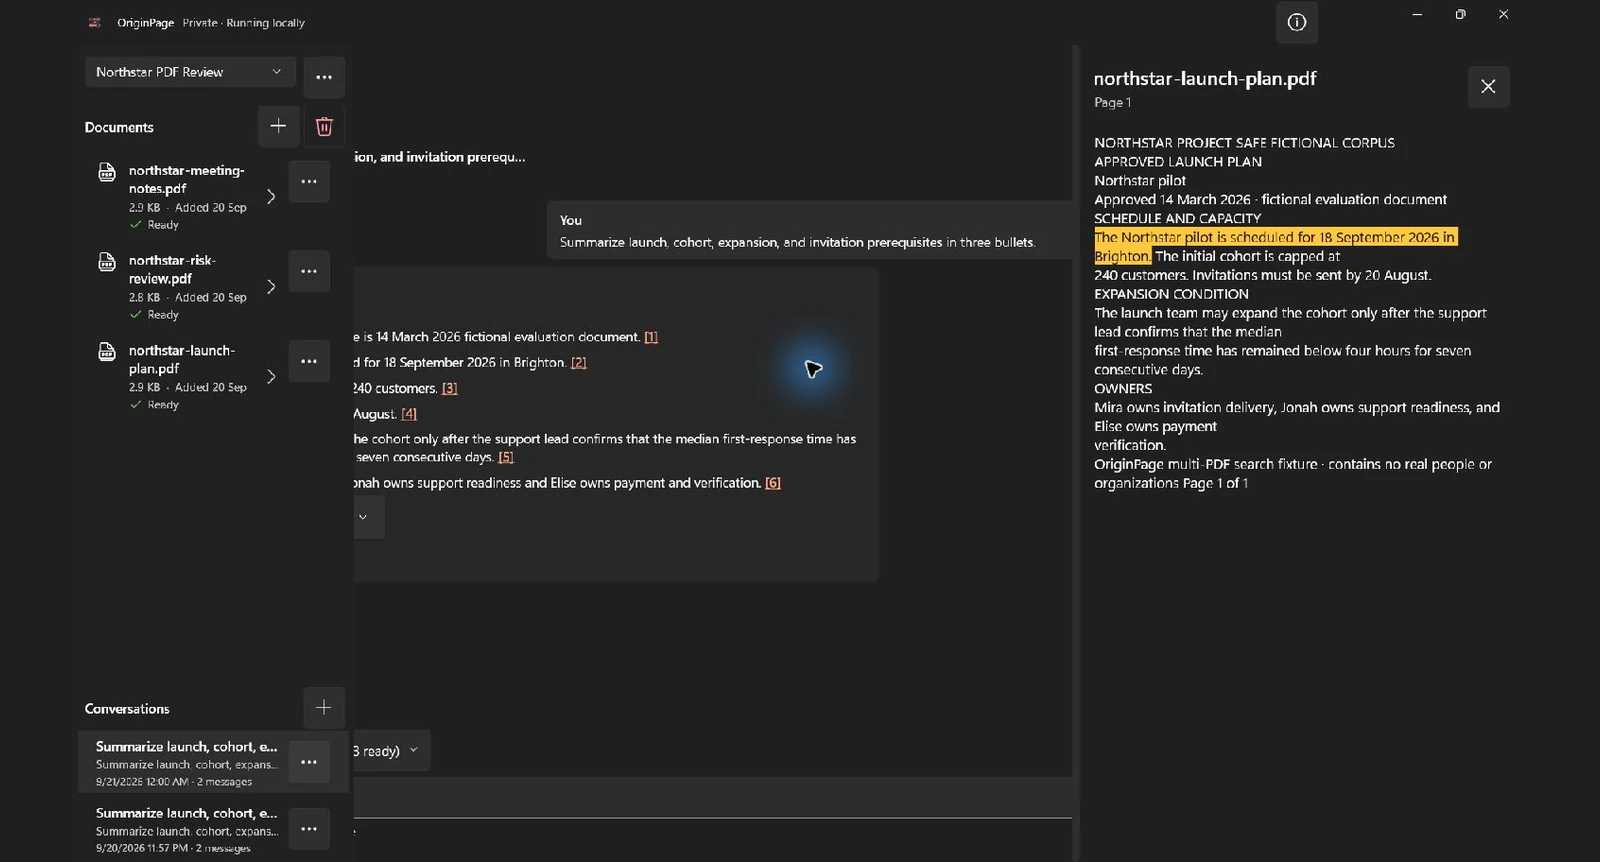Delete documents with the trash icon
Viewport: 1600px width, 862px height.
324,126
